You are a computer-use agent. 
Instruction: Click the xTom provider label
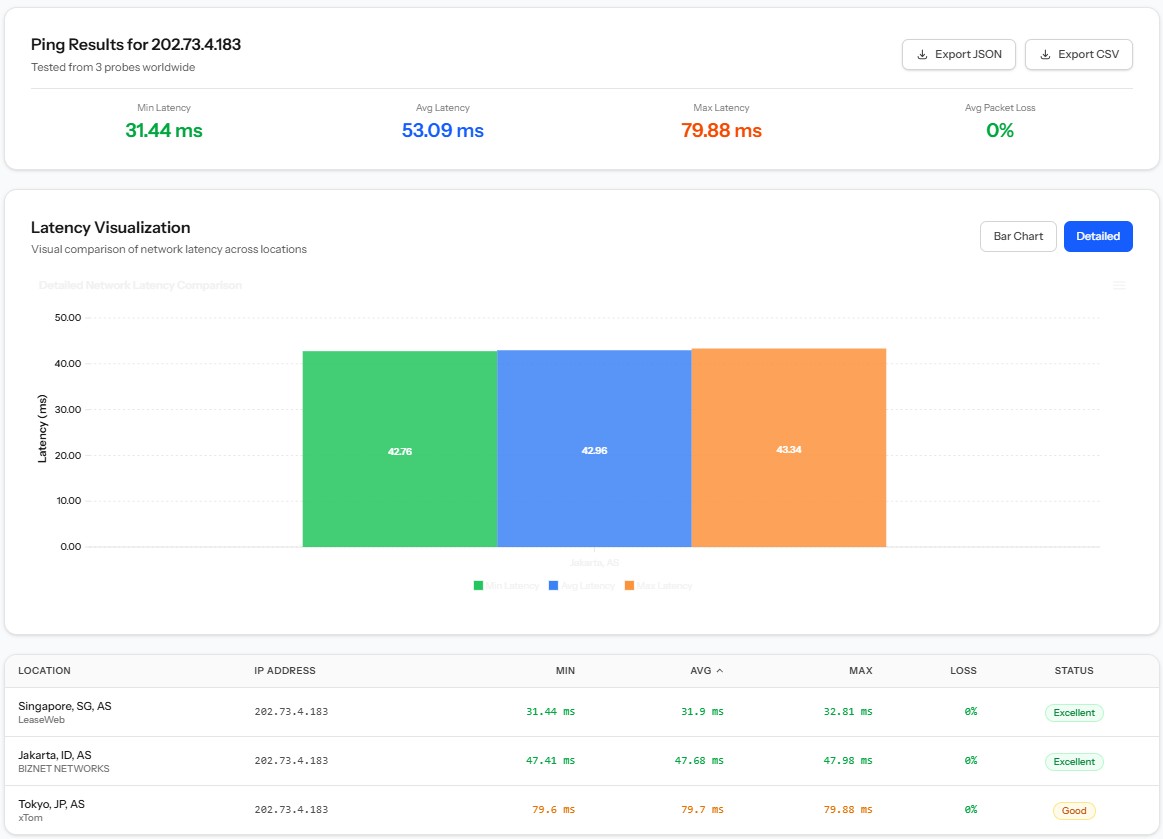[30, 818]
